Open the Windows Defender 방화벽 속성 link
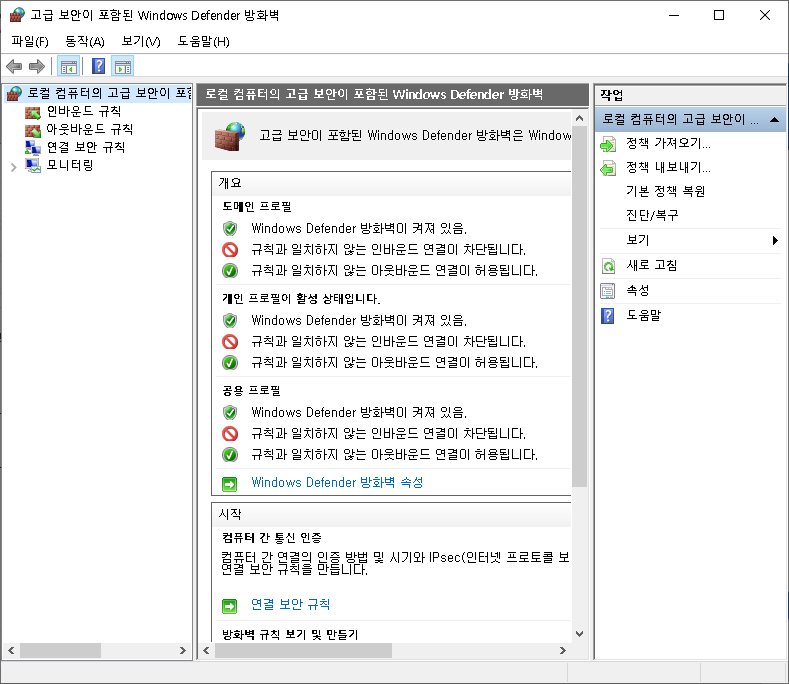This screenshot has height=684, width=789. pos(337,483)
